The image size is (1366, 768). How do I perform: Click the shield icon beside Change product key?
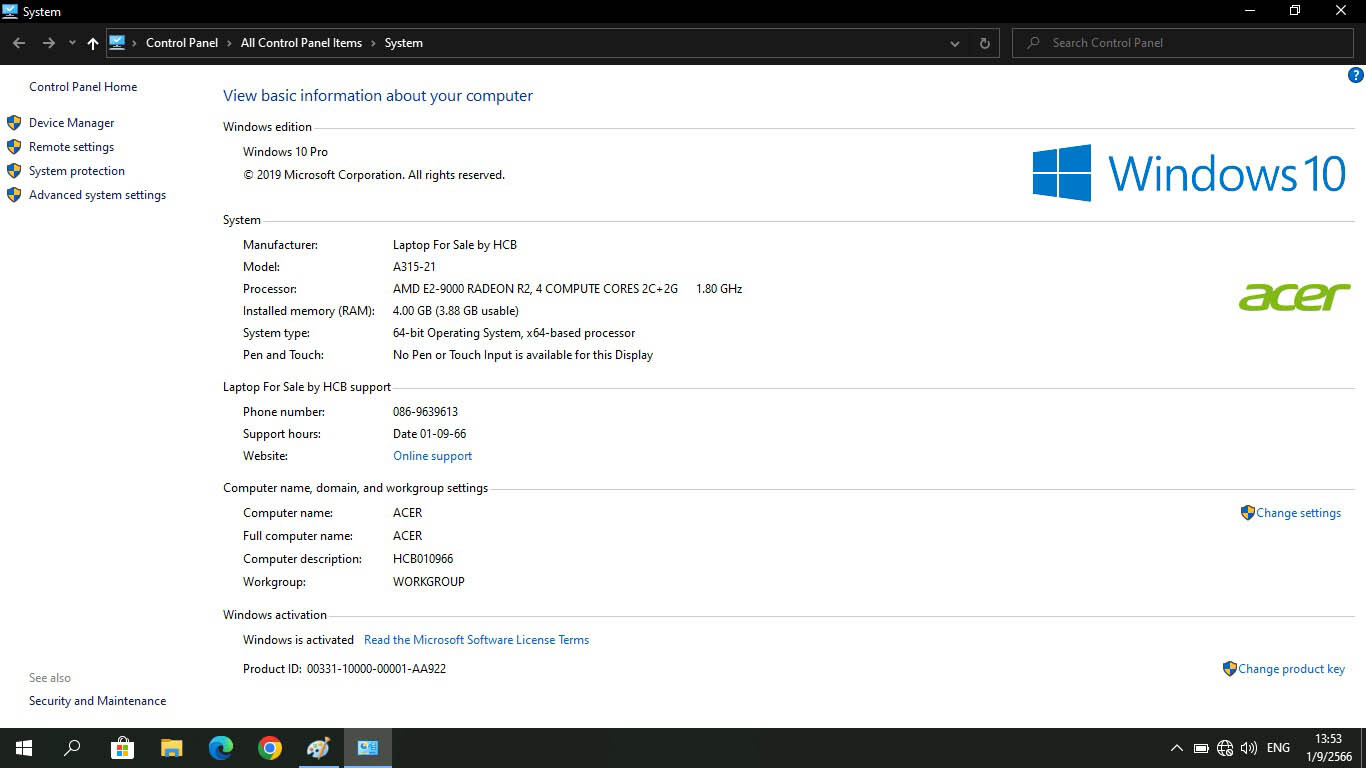pos(1230,668)
